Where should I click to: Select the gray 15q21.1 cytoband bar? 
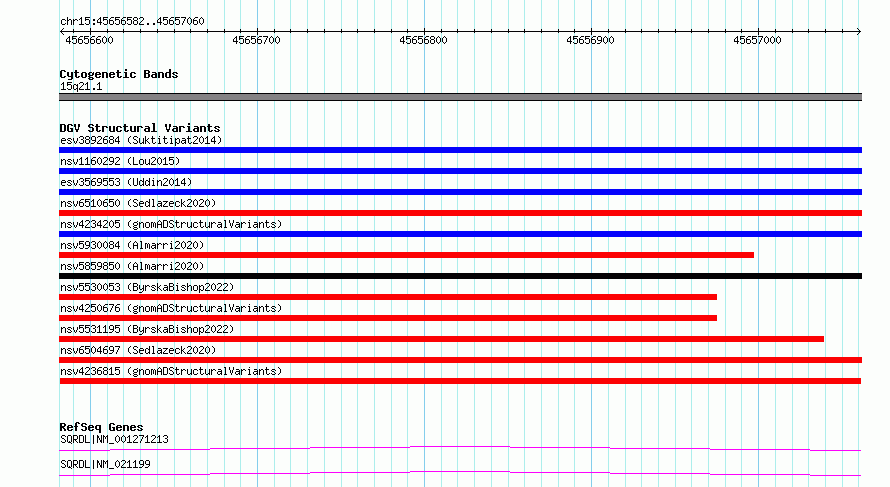pyautogui.click(x=460, y=97)
